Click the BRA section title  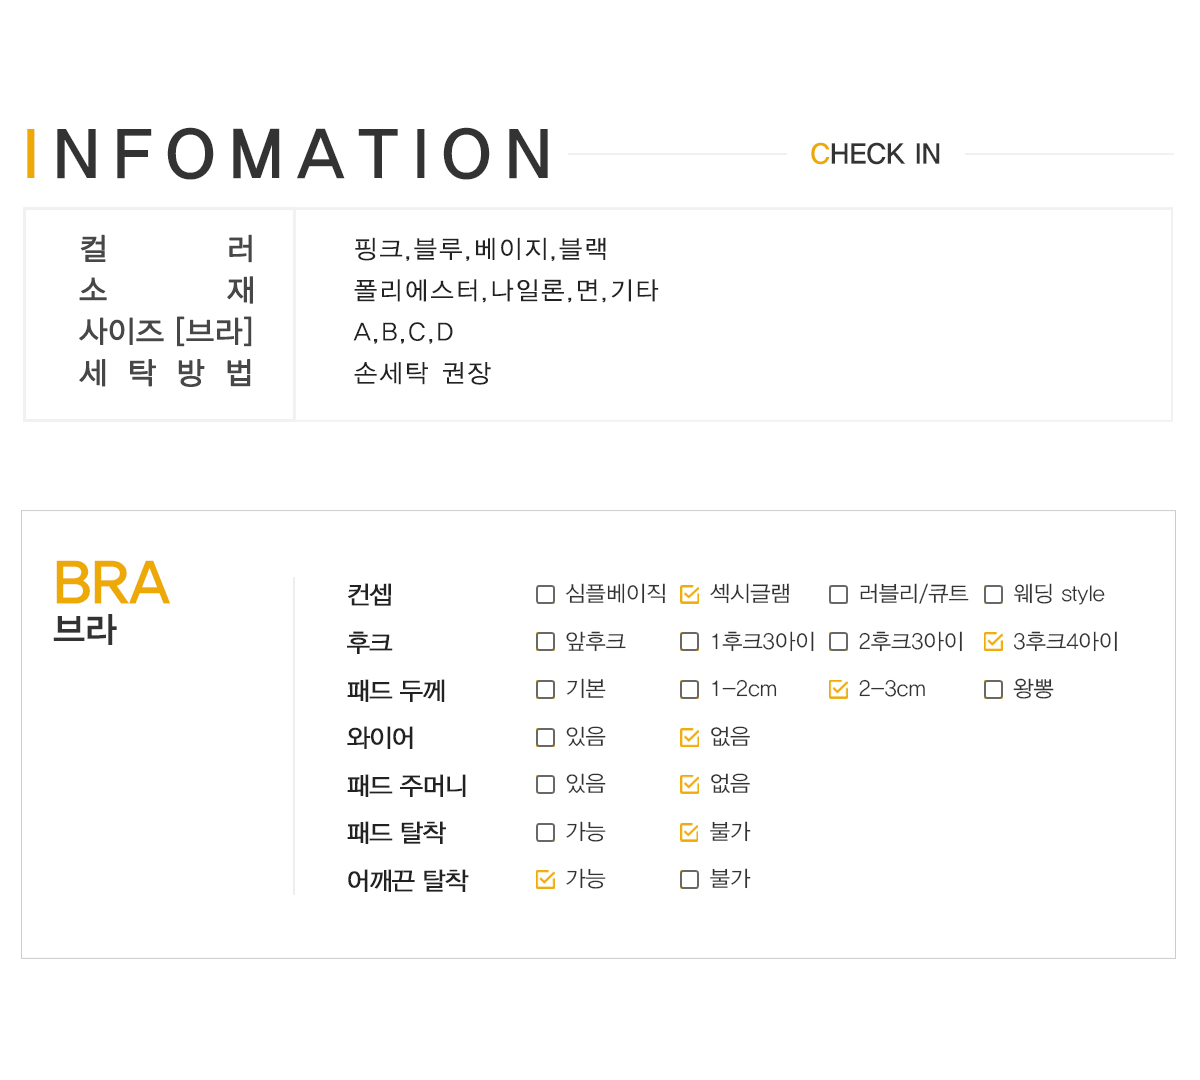coord(111,584)
